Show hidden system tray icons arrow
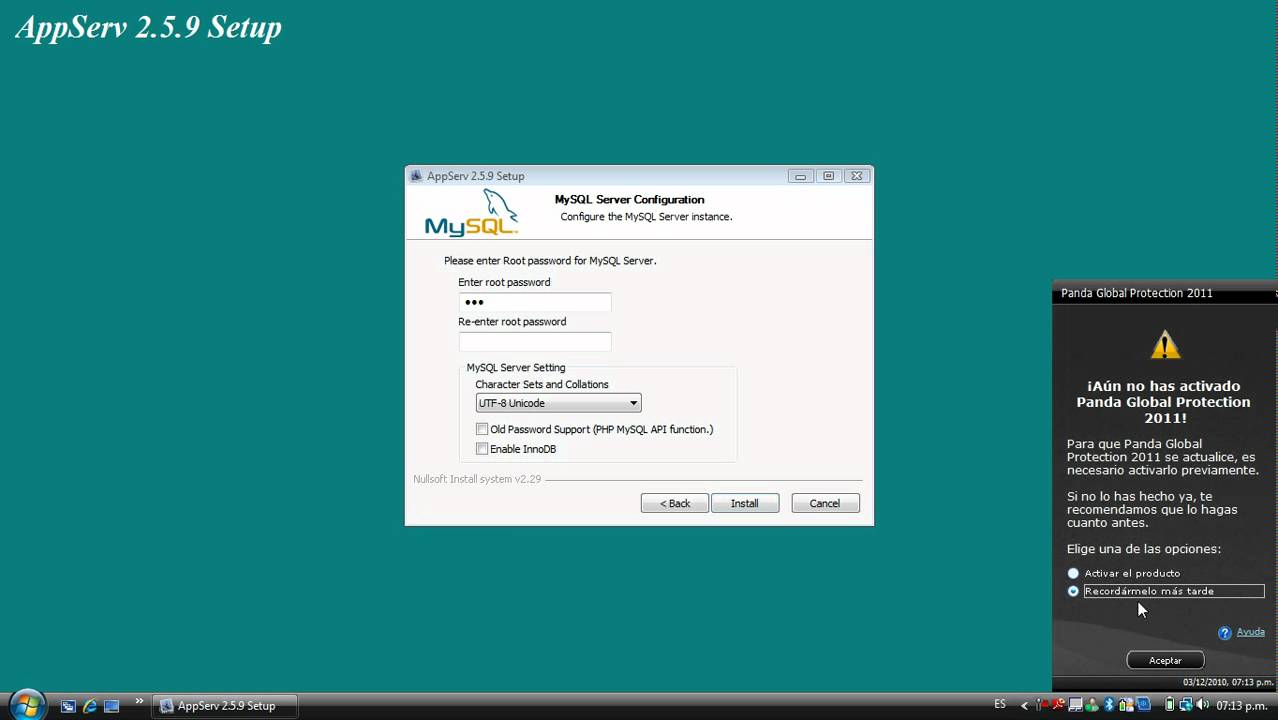 [x=1024, y=706]
